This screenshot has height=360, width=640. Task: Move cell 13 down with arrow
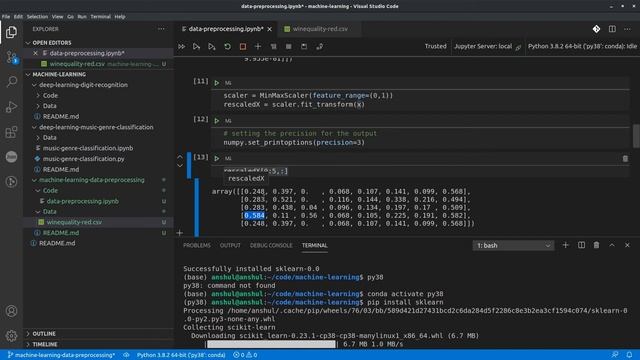click(x=180, y=166)
